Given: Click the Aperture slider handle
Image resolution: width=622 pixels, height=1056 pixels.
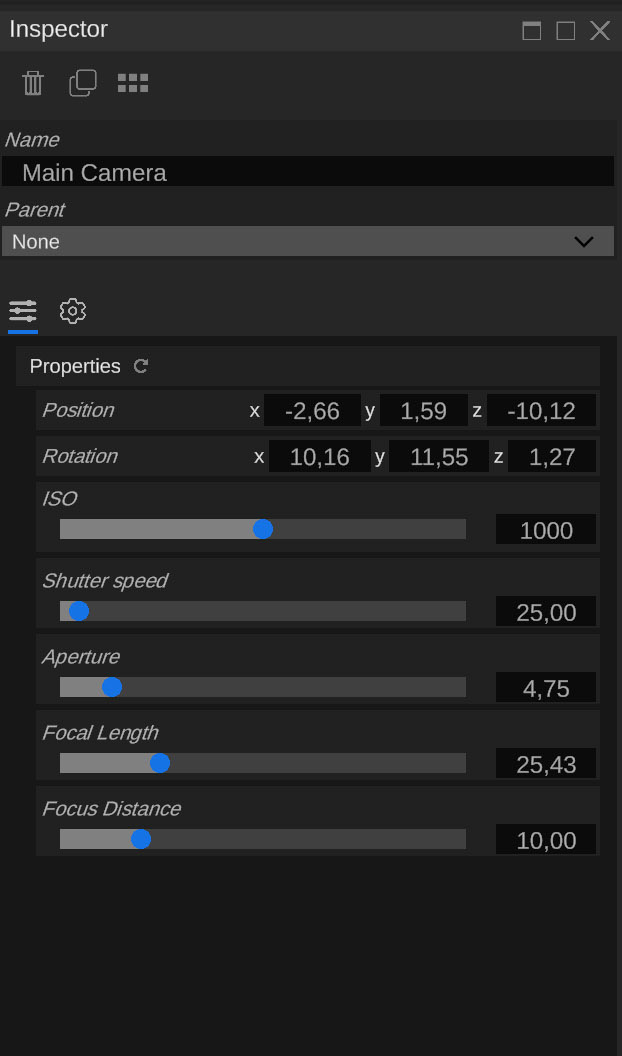Looking at the screenshot, I should (x=112, y=687).
